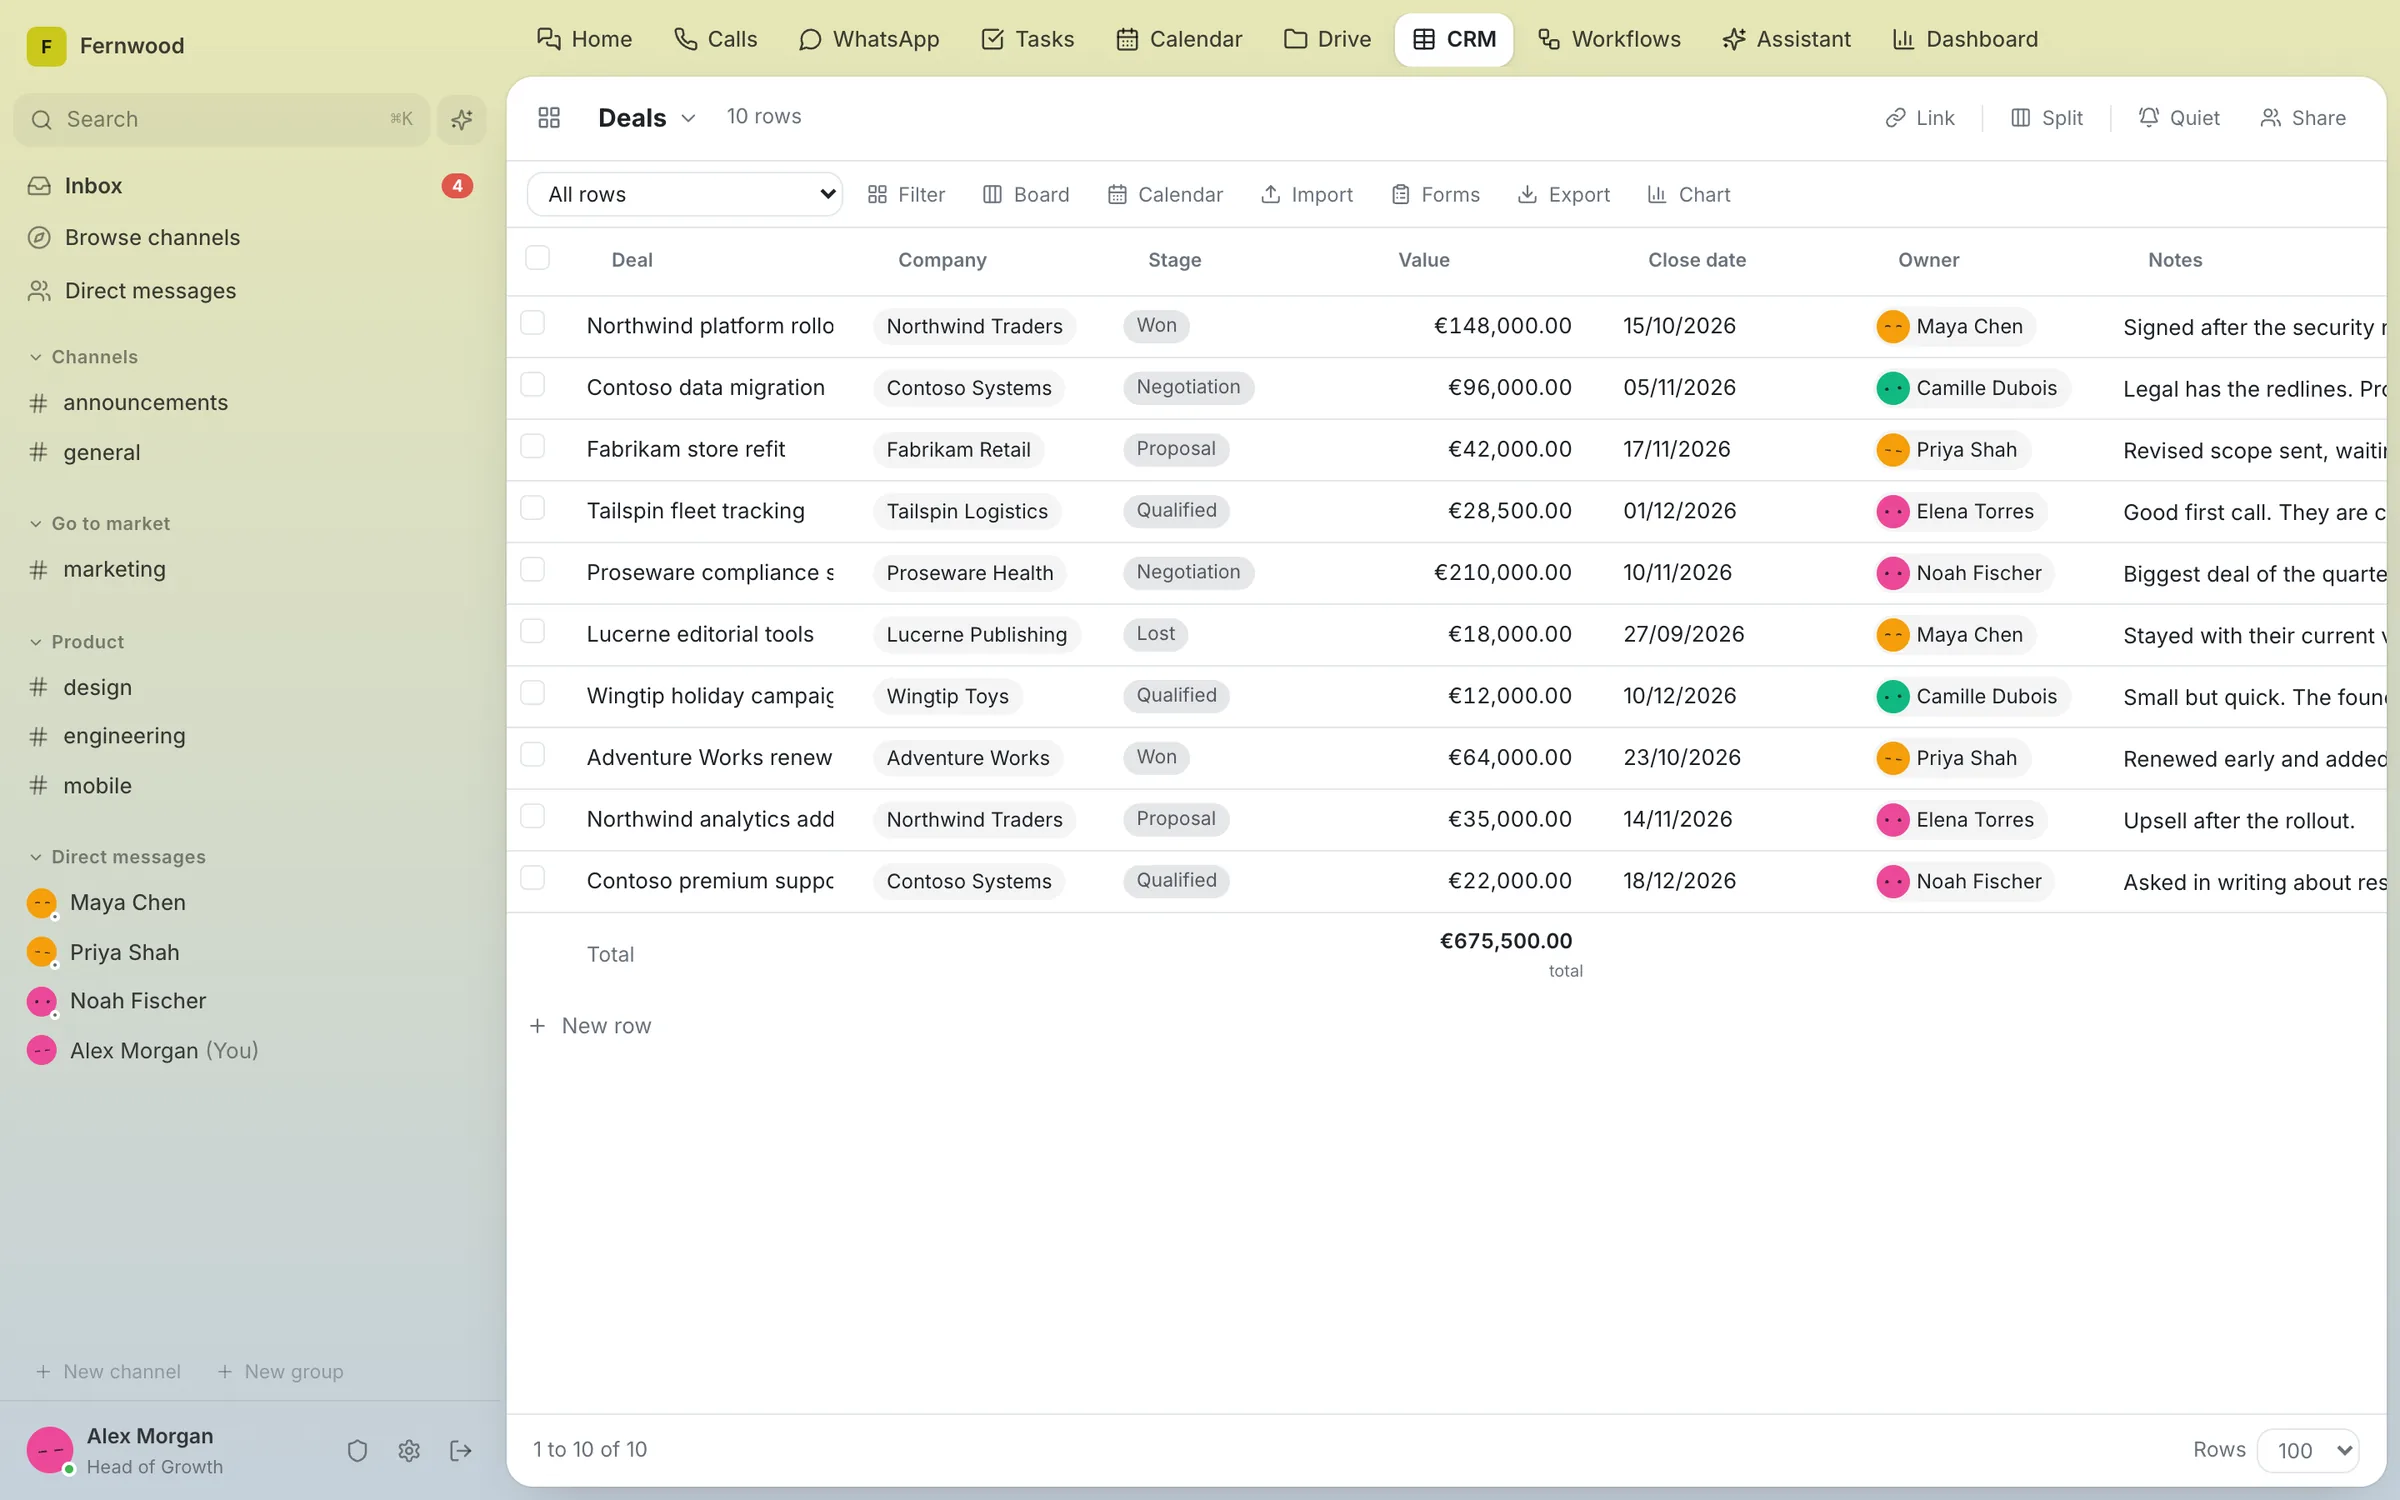Collapse the Channels section
Image resolution: width=2400 pixels, height=1500 pixels.
[x=84, y=357]
